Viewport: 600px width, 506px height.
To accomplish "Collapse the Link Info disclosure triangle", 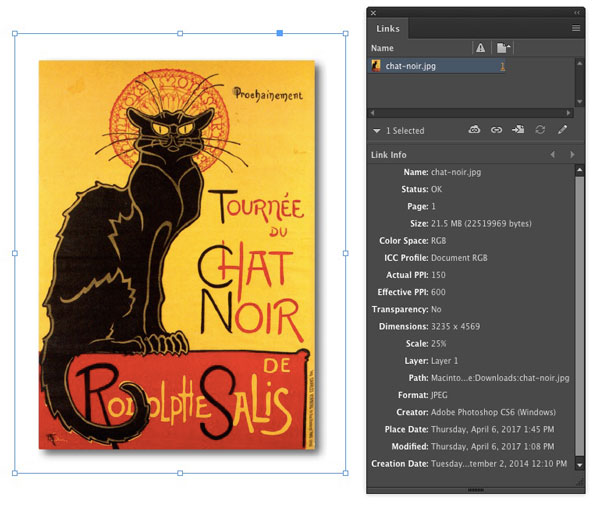I will pyautogui.click(x=376, y=131).
